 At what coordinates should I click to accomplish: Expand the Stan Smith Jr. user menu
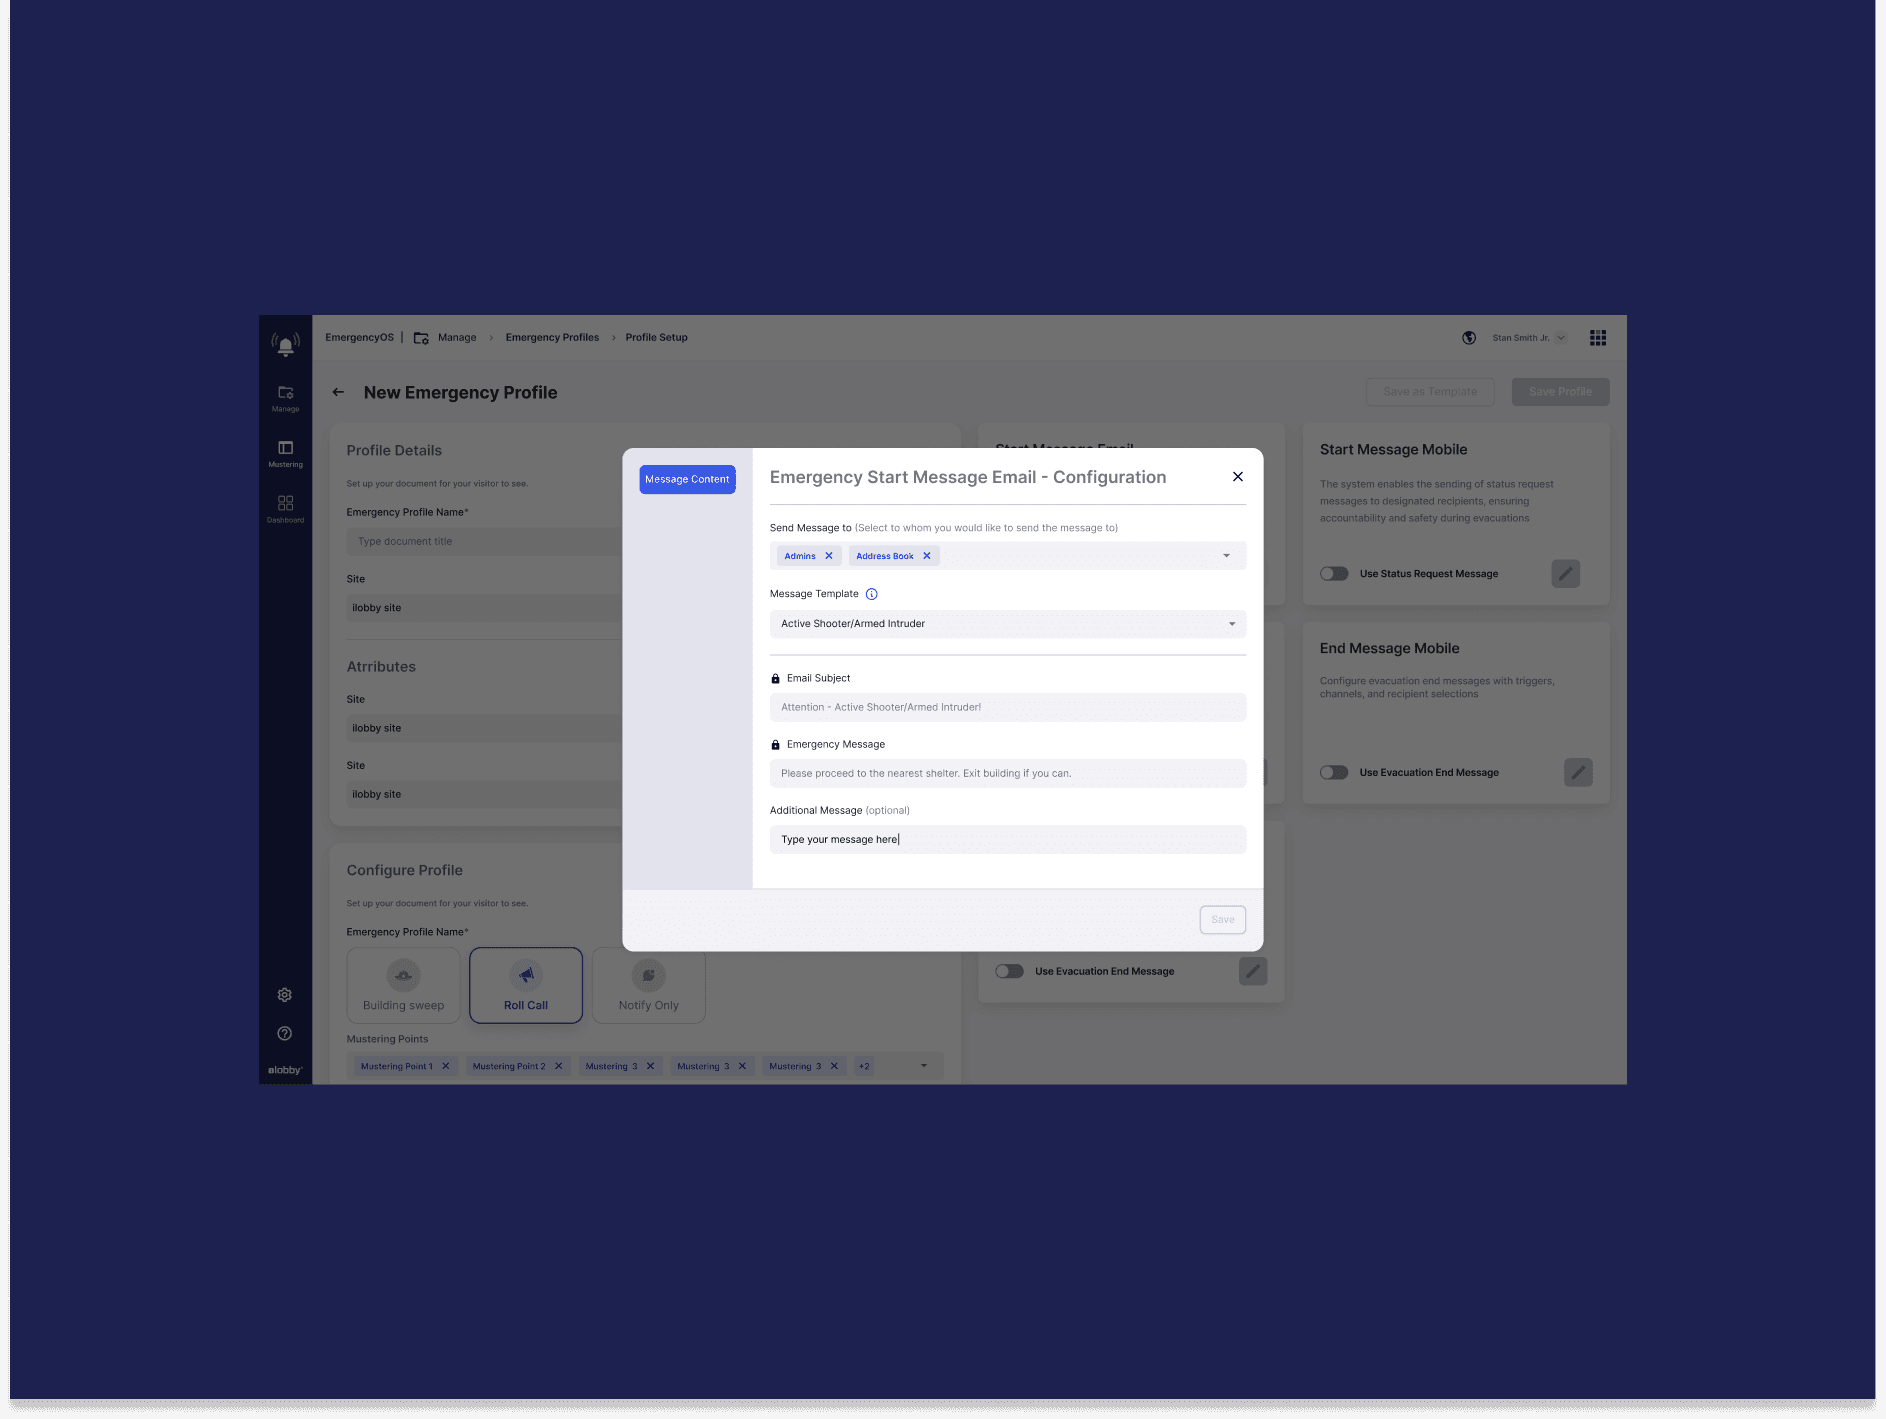tap(1561, 338)
